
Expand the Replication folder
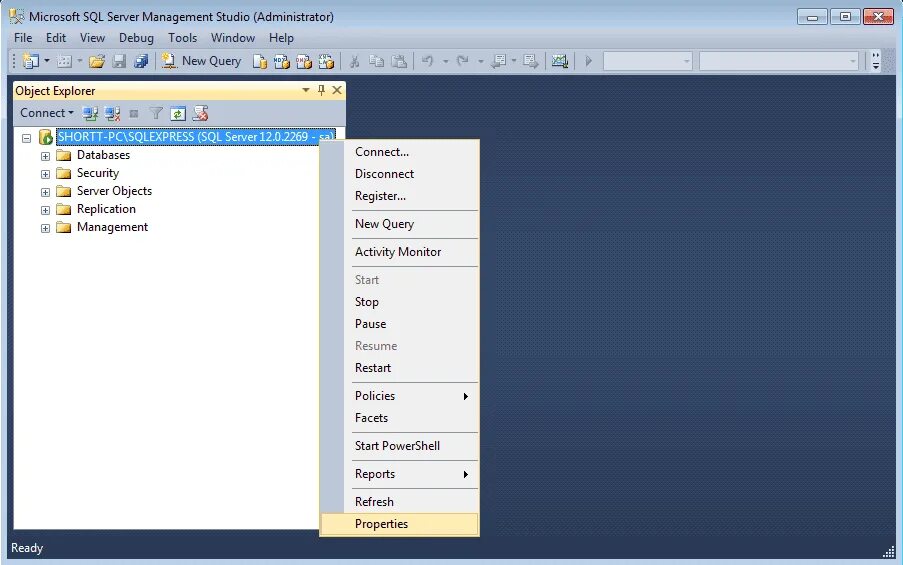(45, 210)
